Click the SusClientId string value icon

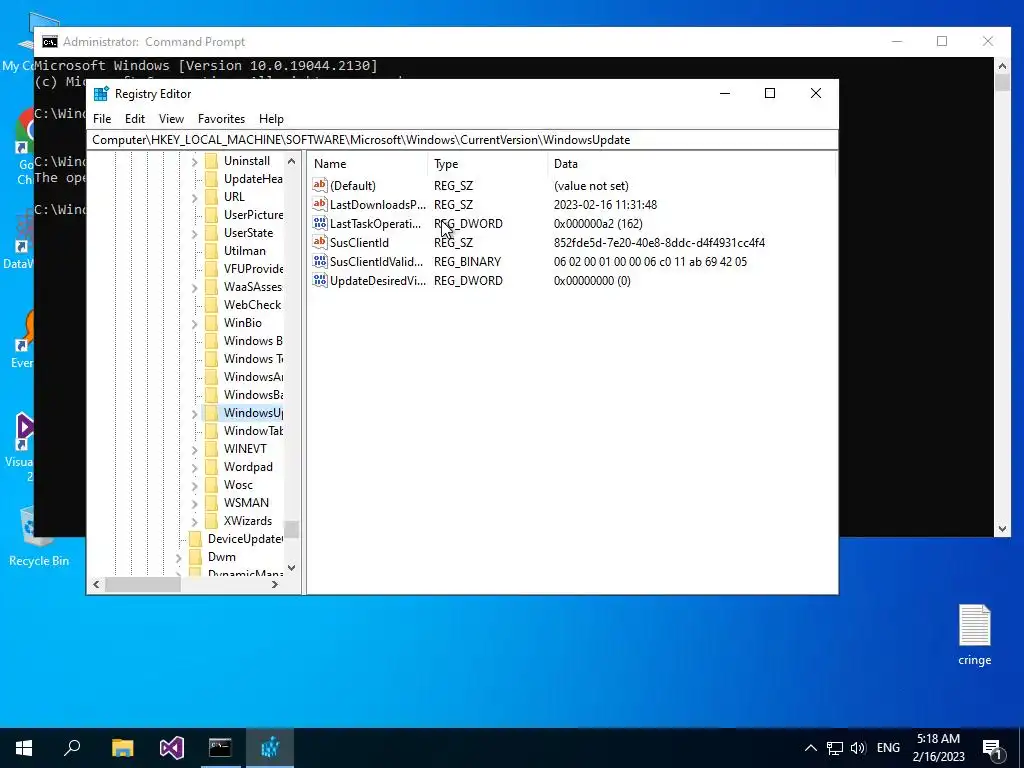tap(319, 242)
